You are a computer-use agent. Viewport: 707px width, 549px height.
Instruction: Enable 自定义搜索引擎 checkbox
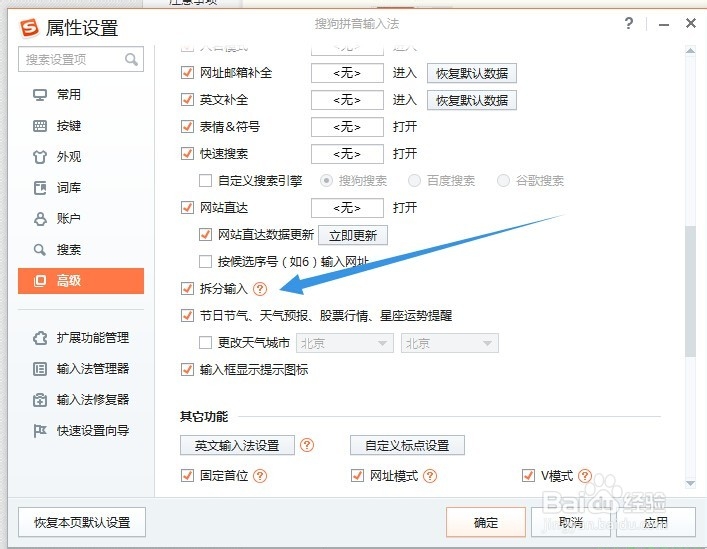pos(205,181)
